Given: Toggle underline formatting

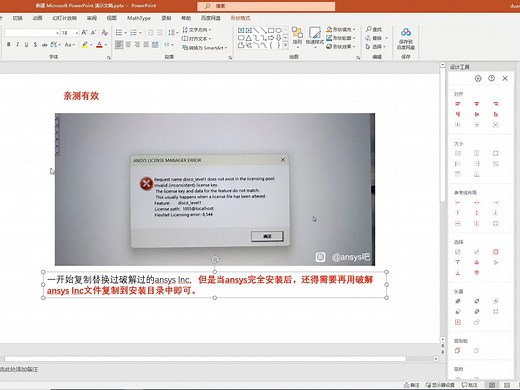Looking at the screenshot, I should [26, 44].
